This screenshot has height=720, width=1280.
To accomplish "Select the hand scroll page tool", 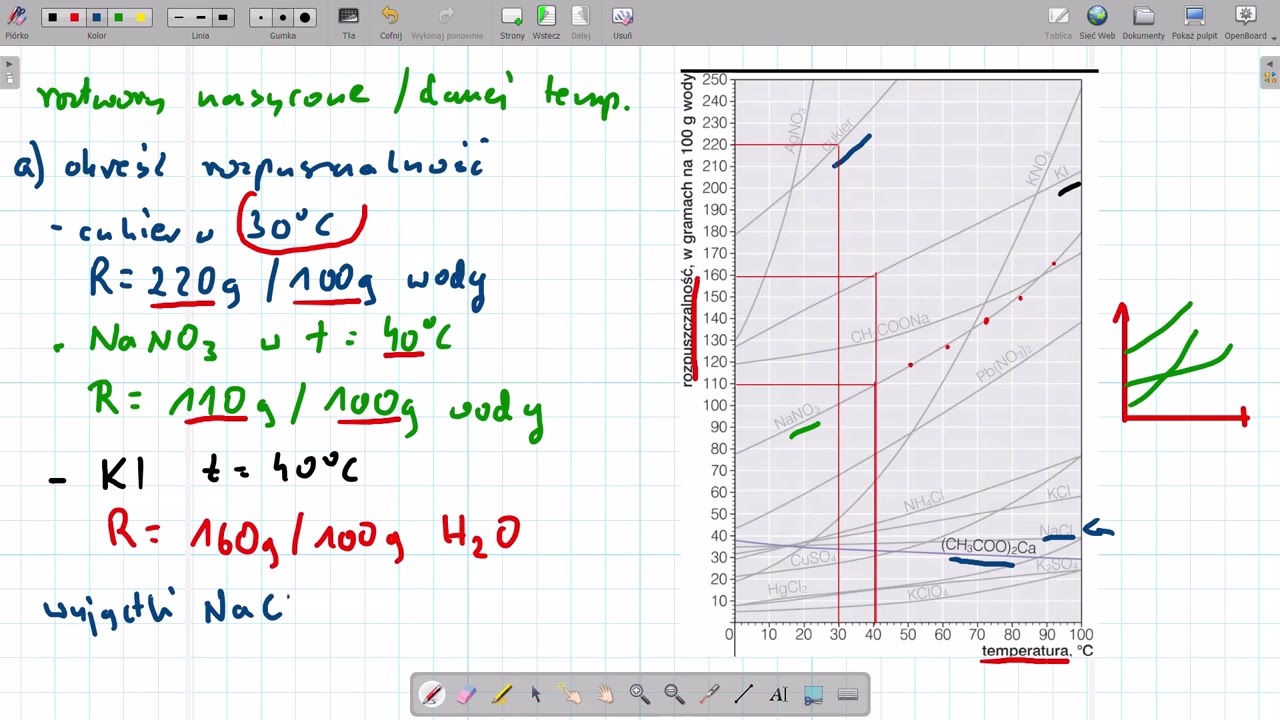I will tap(605, 694).
